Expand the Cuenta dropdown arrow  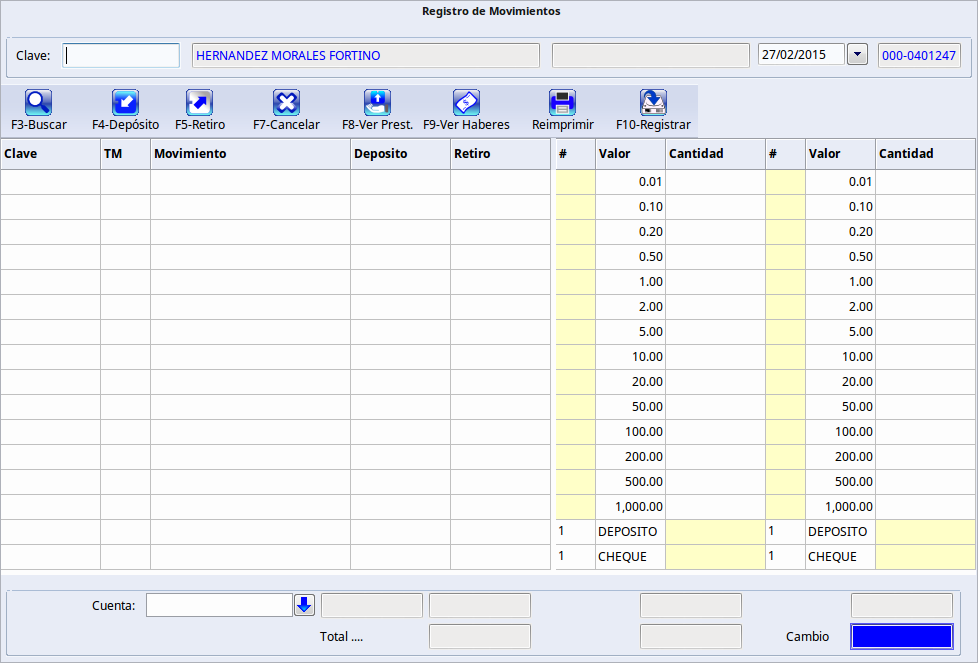point(305,605)
